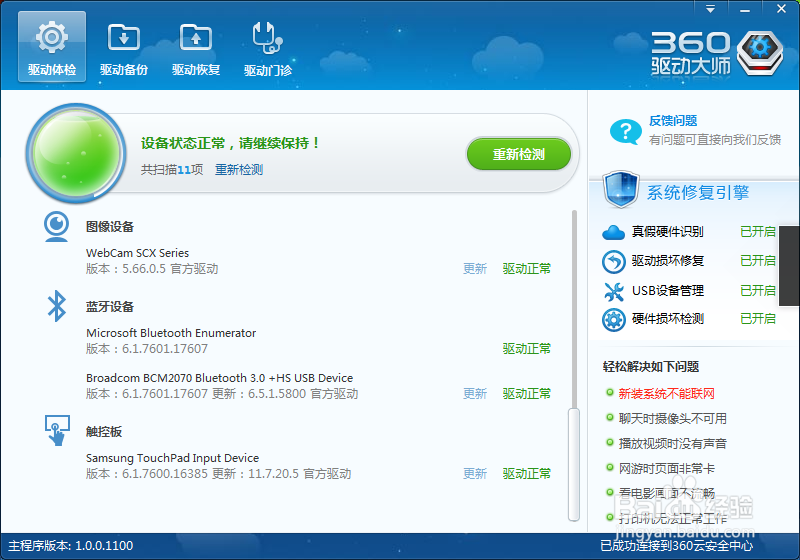This screenshot has height=560, width=800.
Task: Click 驱动正常 for Broadcom BCM2070 Bluetooth
Action: (x=527, y=394)
